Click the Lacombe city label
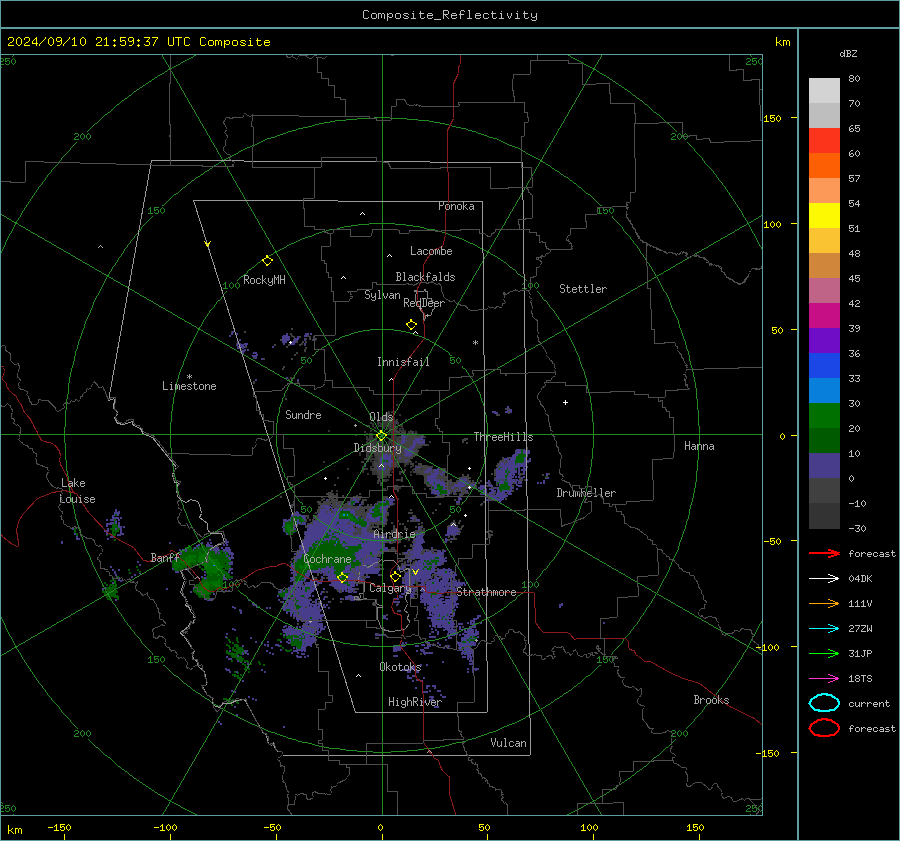 [x=430, y=251]
